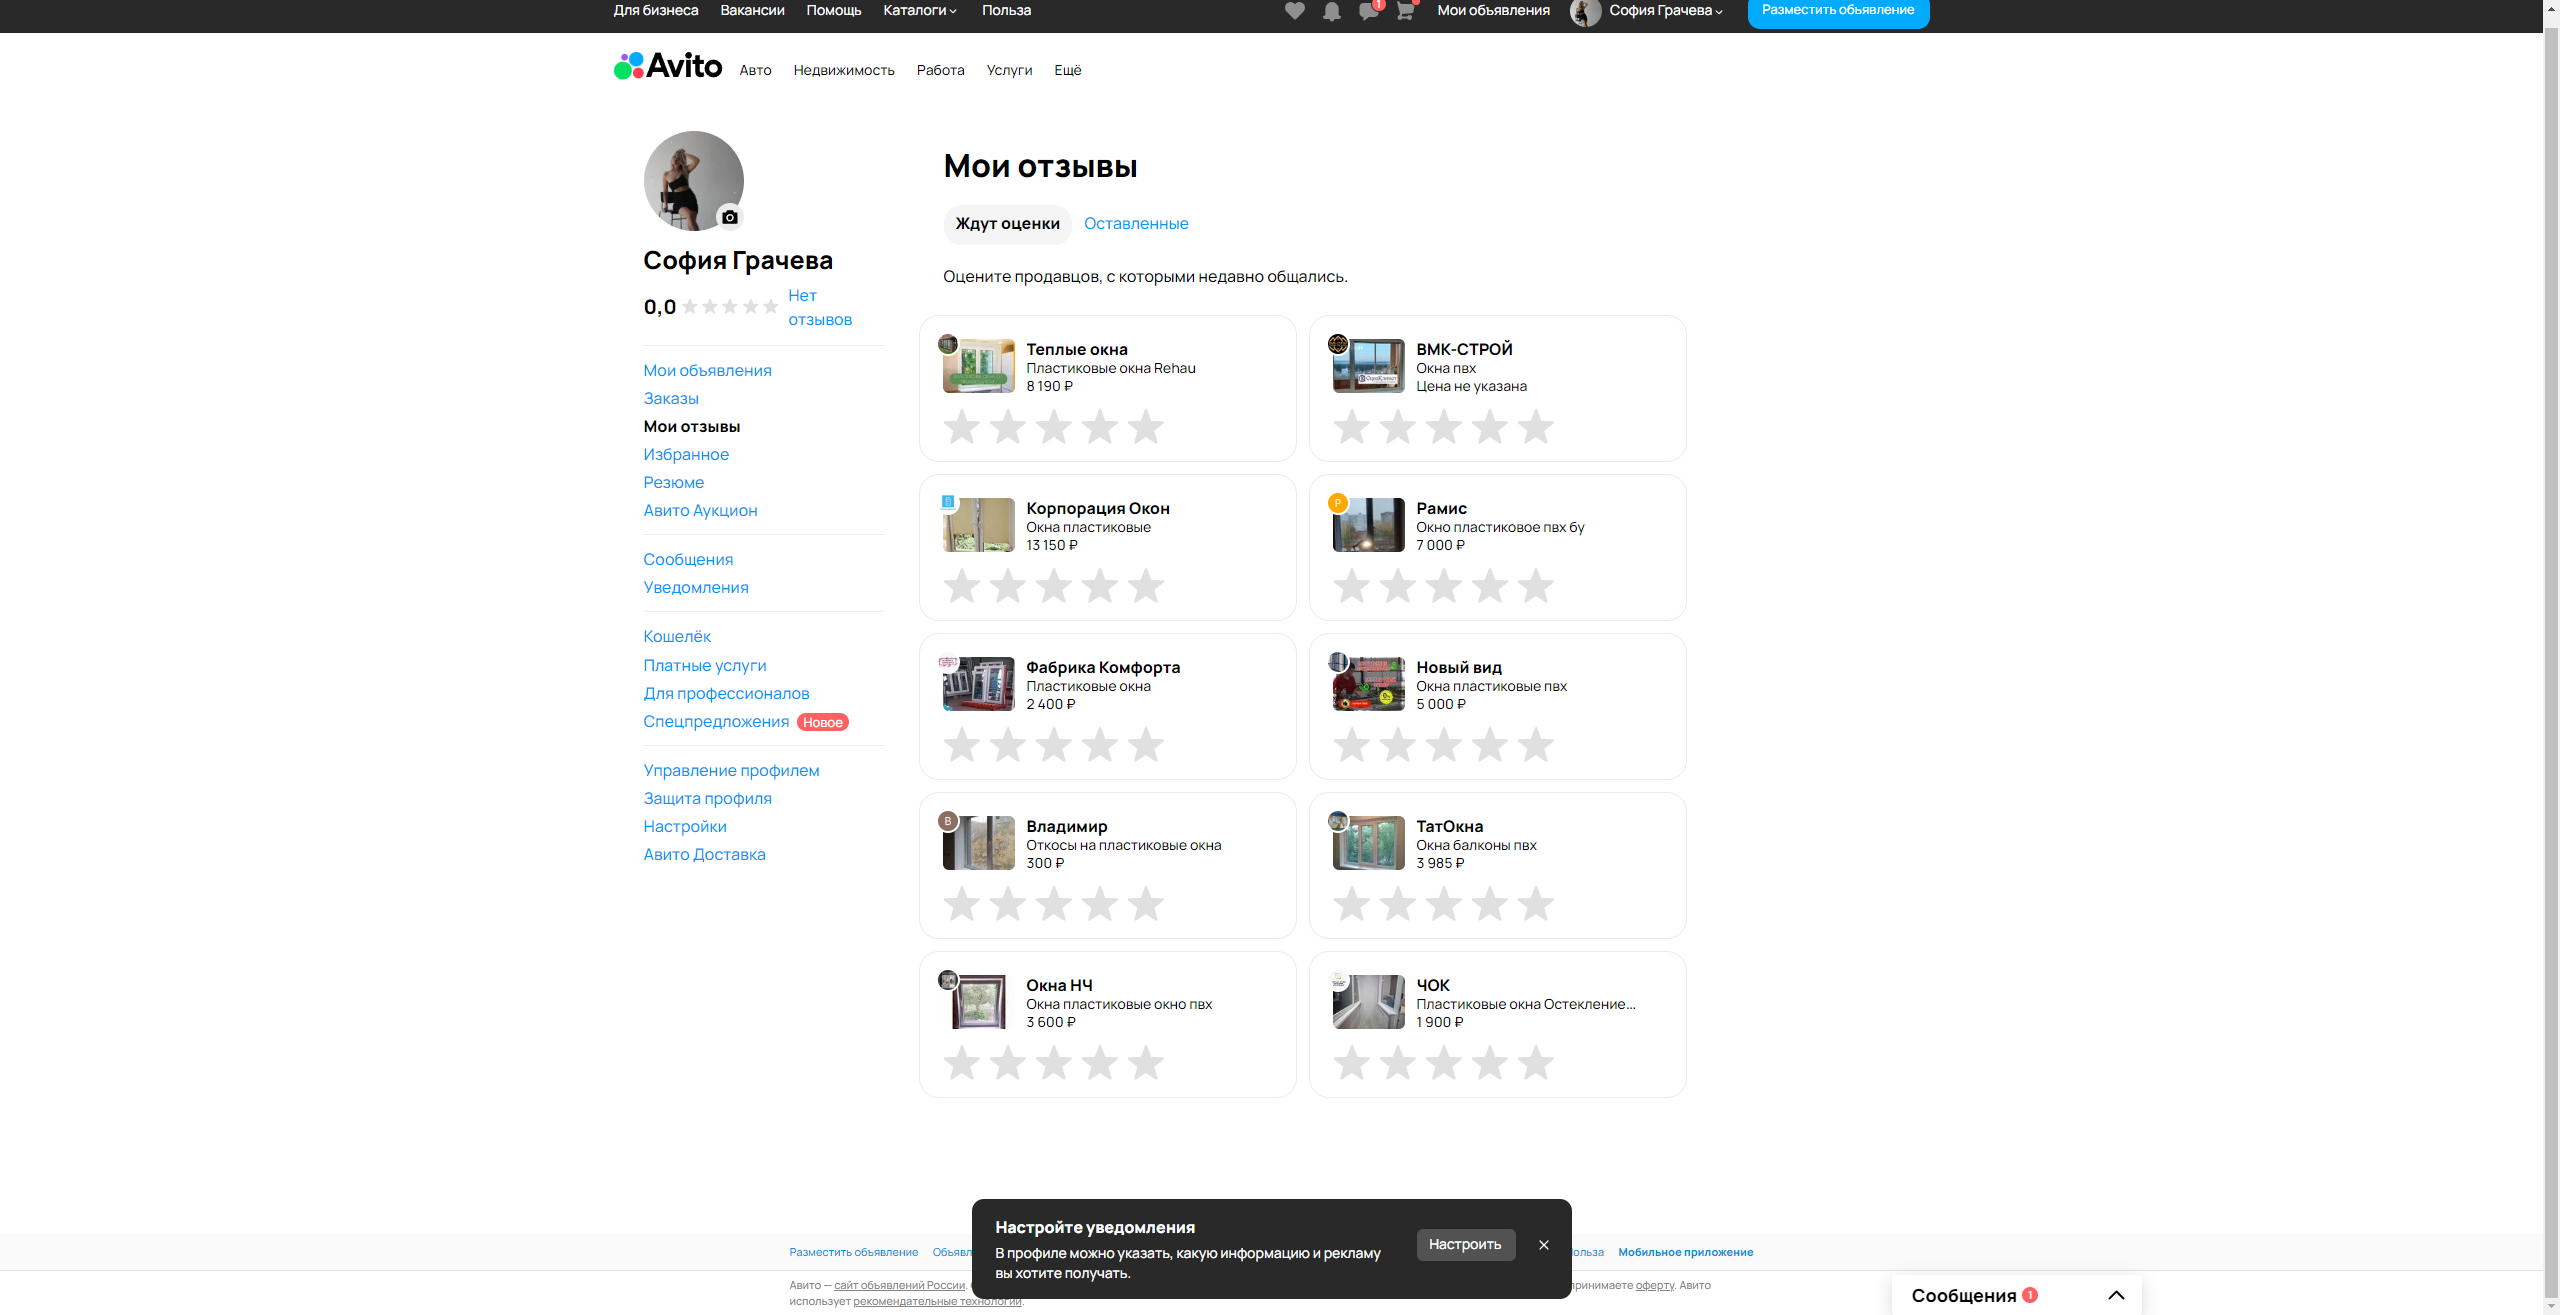The width and height of the screenshot is (2560, 1315).
Task: Expand the Сообщения chat panel chevron
Action: coord(2116,1295)
